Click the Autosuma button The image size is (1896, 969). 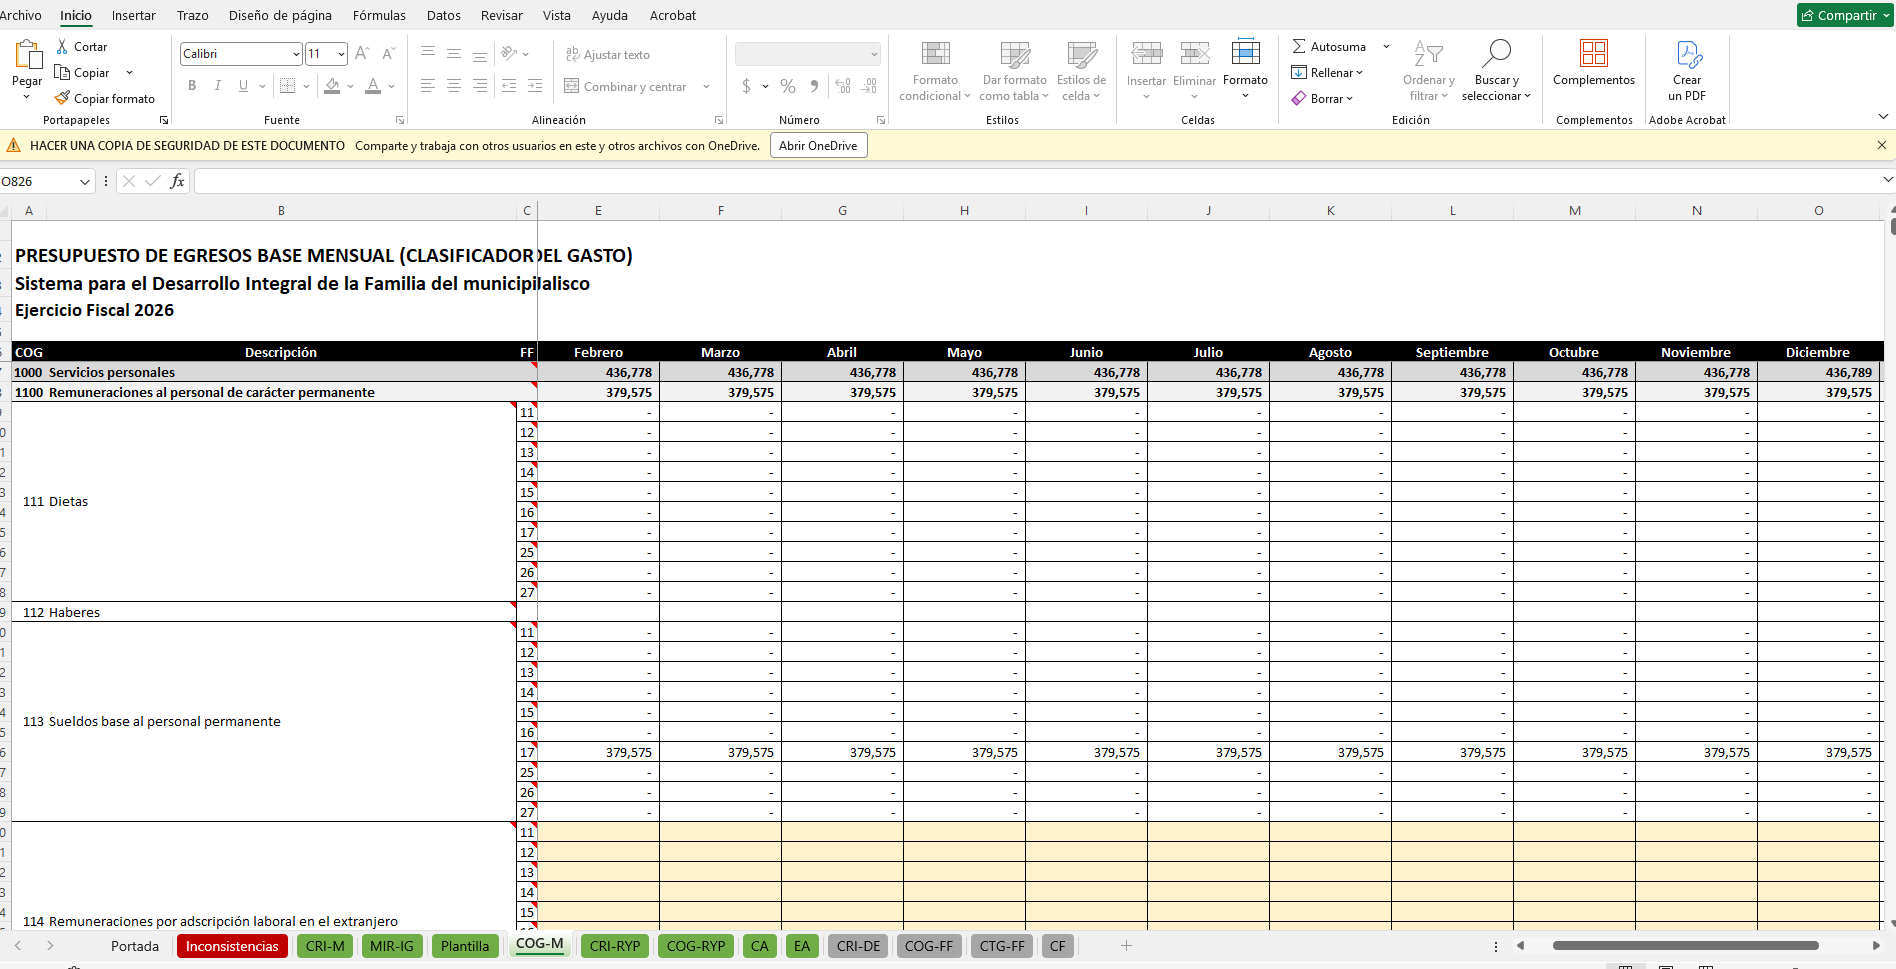point(1329,47)
